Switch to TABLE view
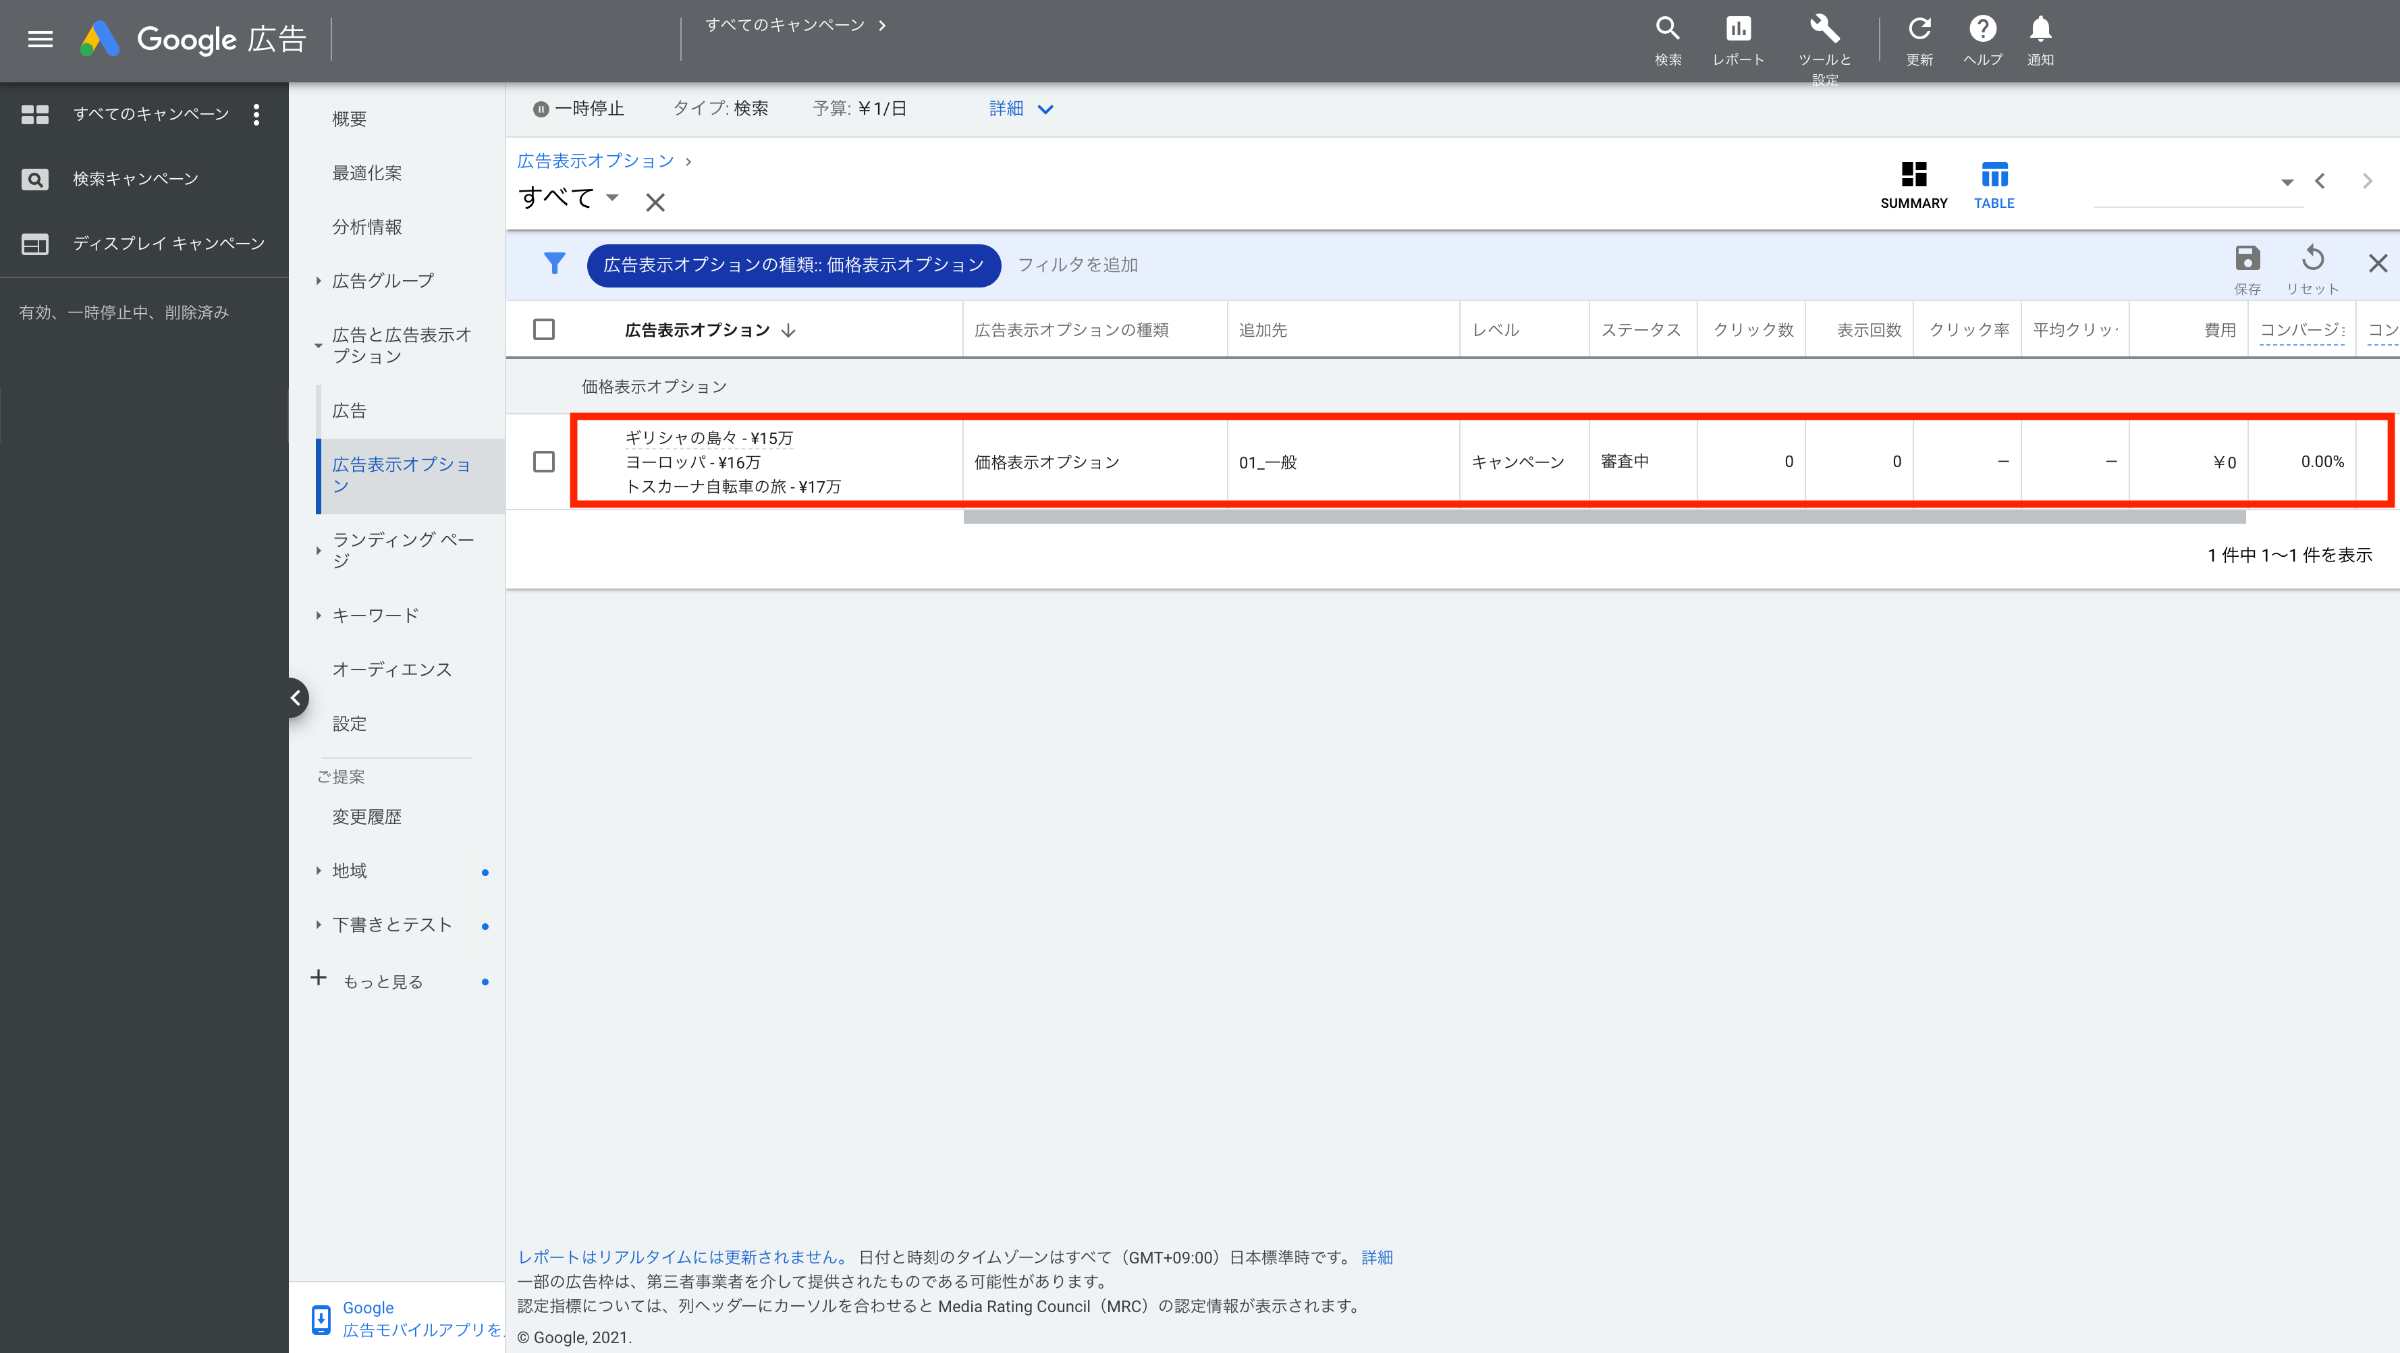The width and height of the screenshot is (2400, 1353). 1994,185
